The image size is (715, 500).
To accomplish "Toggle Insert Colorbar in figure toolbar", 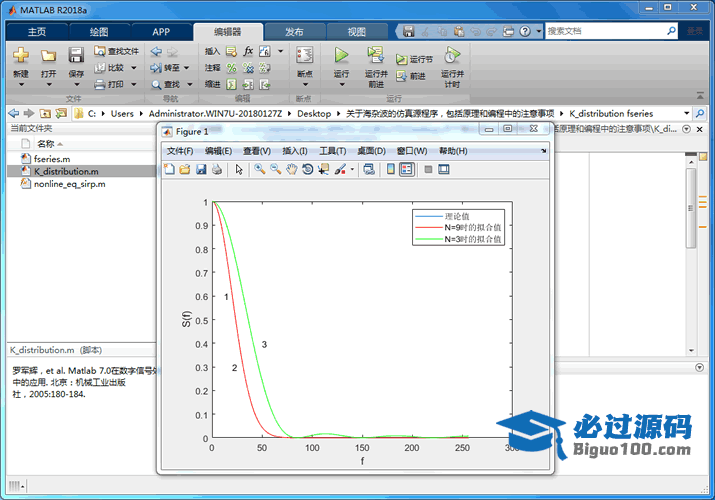I will point(391,170).
